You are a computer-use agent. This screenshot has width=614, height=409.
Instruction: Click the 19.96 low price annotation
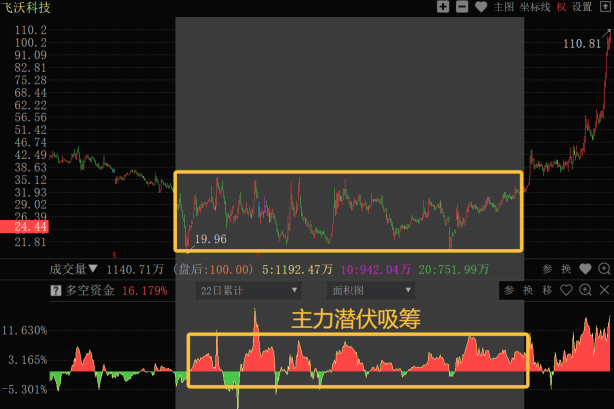tap(211, 239)
